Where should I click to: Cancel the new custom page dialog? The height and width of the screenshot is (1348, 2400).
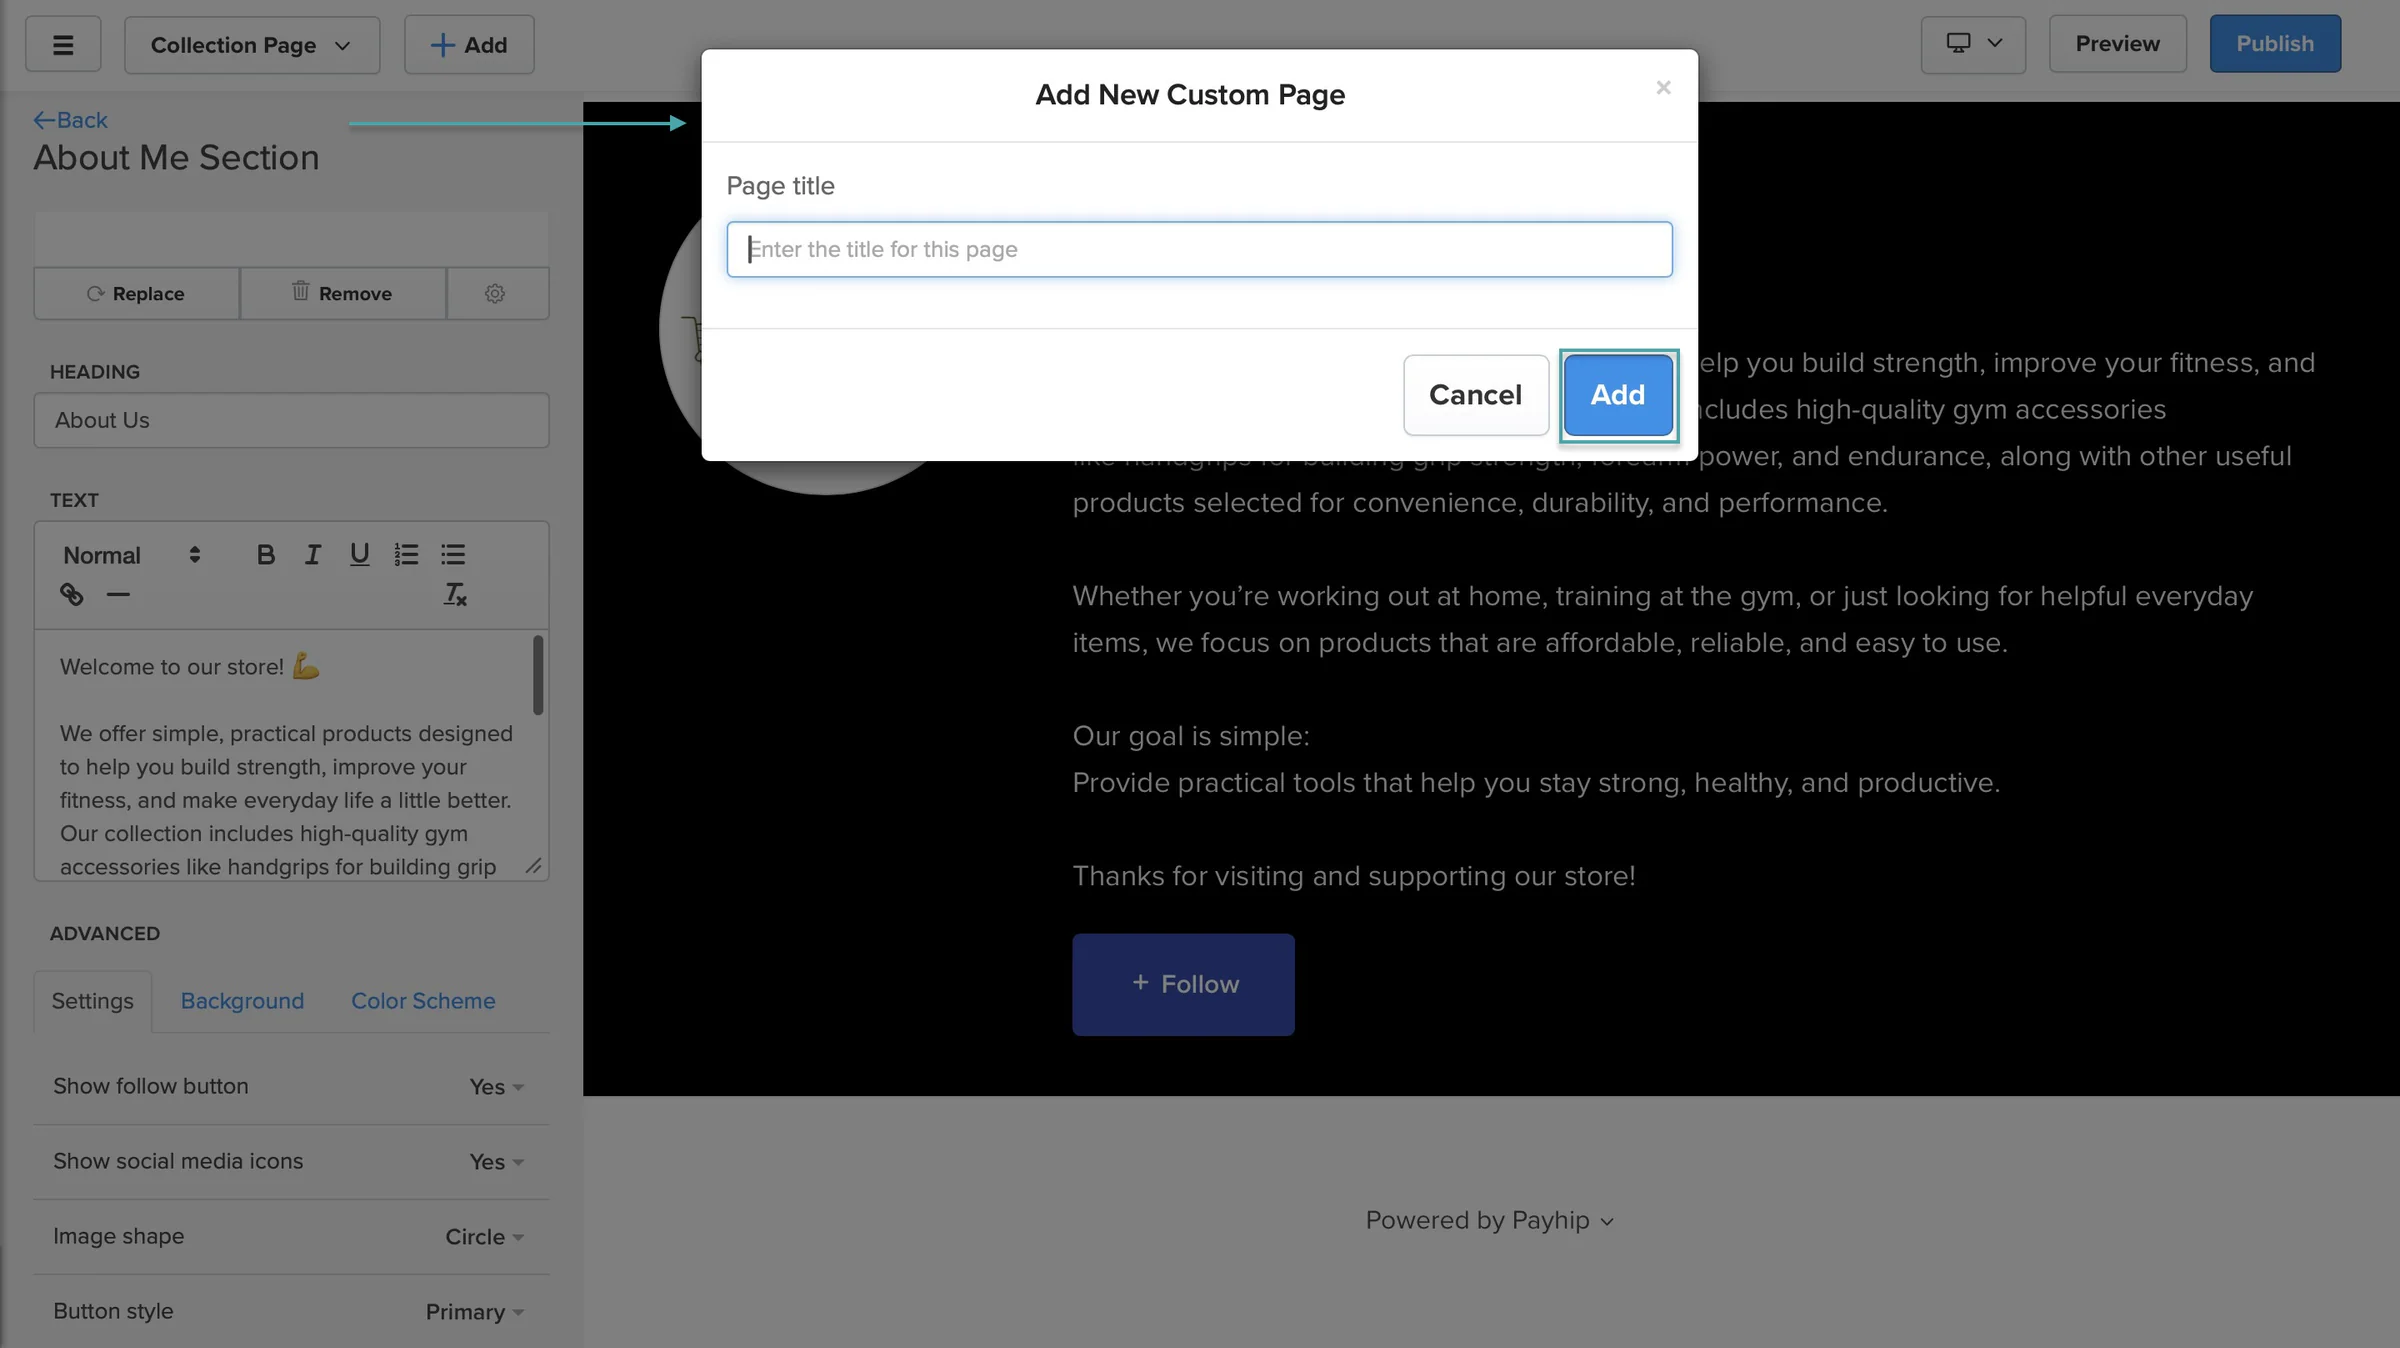pos(1476,395)
